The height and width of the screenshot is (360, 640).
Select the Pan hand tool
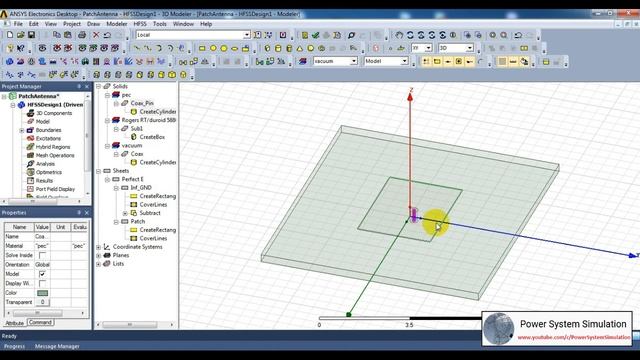pyautogui.click(x=399, y=35)
